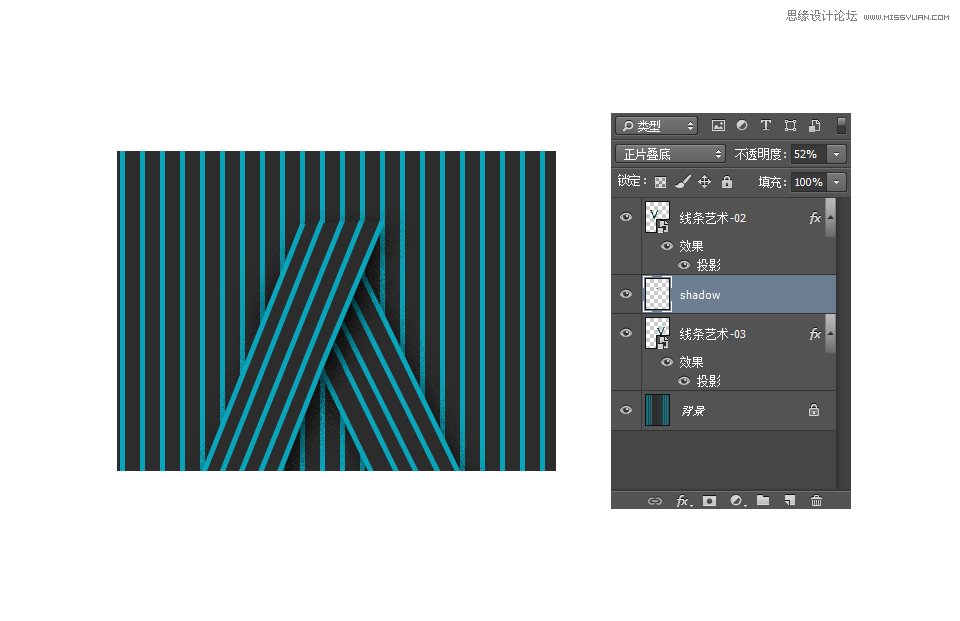Hide the shadow layer using its eye
The width and height of the screenshot is (960, 621).
tap(626, 294)
